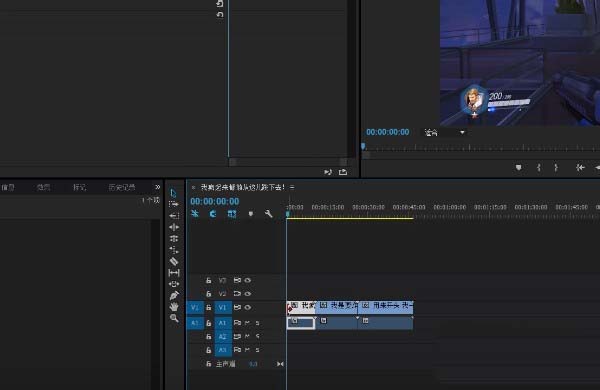Toggle A2 track targeting button
This screenshot has width=600, height=390.
223,336
